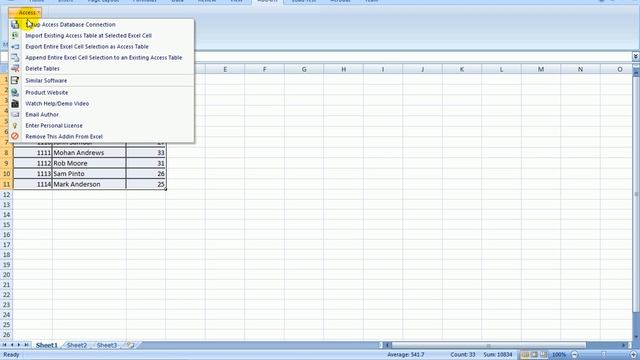Click the vertical scrollbar down arrow
Image resolution: width=640 pixels, height=360 pixels.
pos(636,336)
